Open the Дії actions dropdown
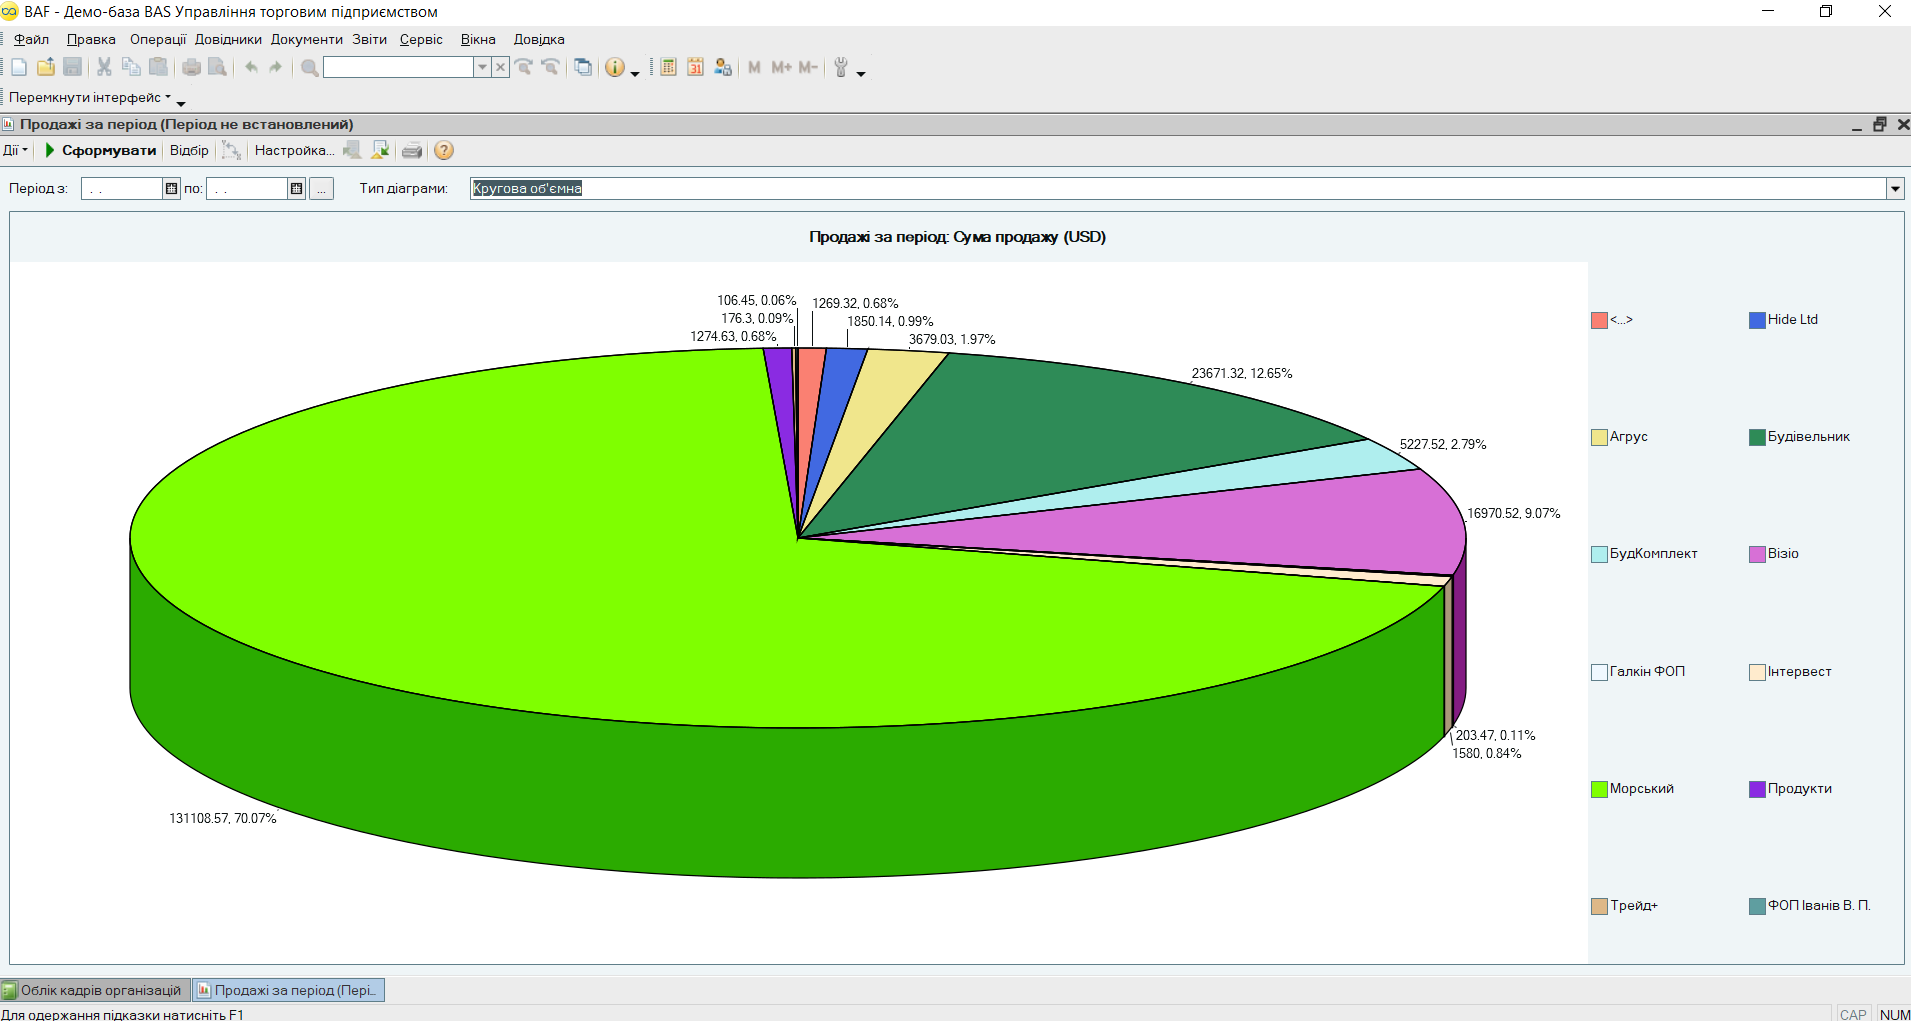 [15, 150]
